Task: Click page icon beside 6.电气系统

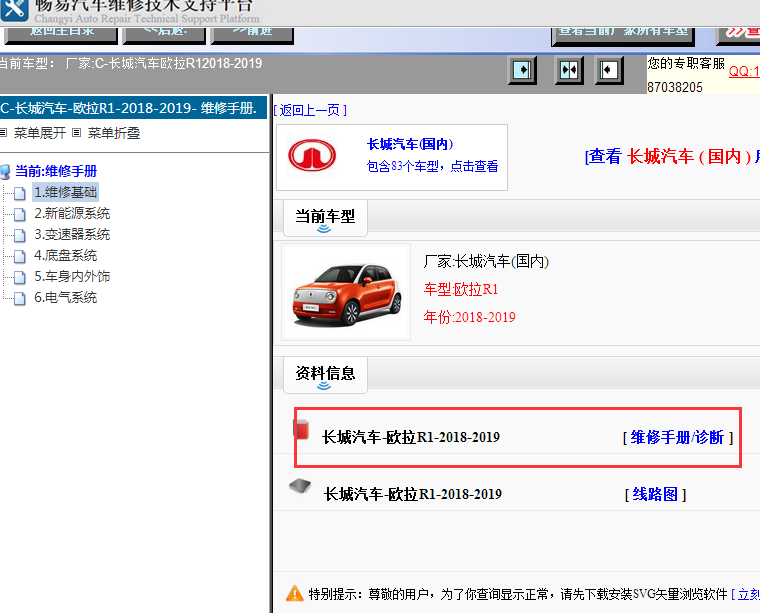Action: [19, 299]
